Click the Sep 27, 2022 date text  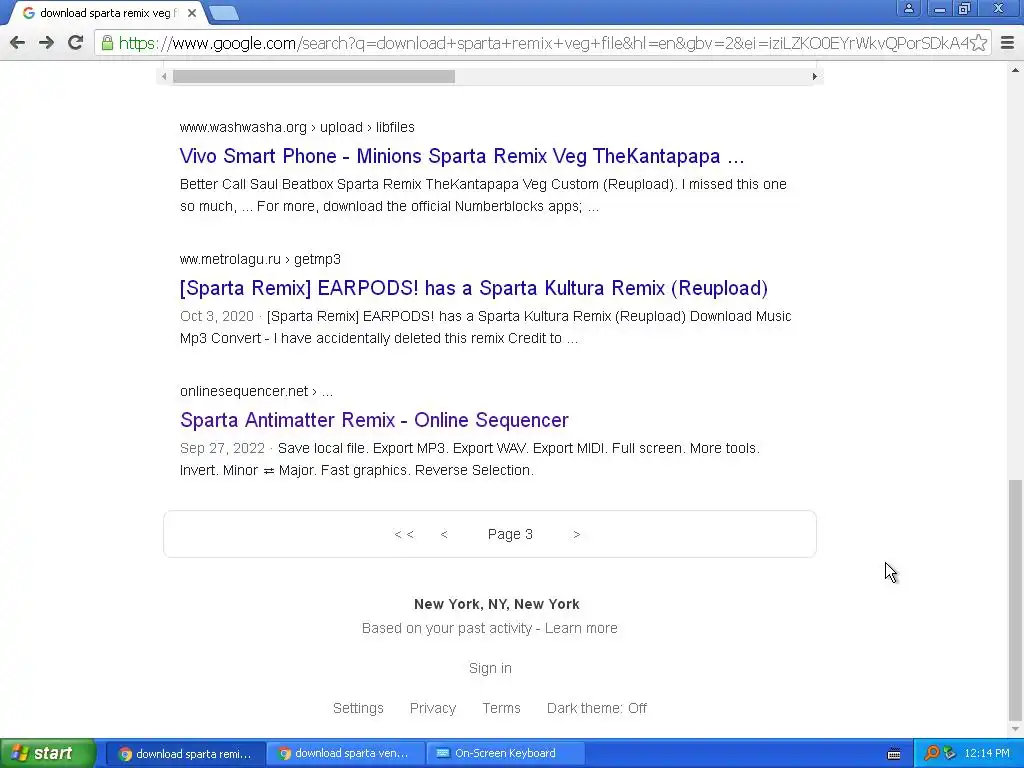click(222, 448)
